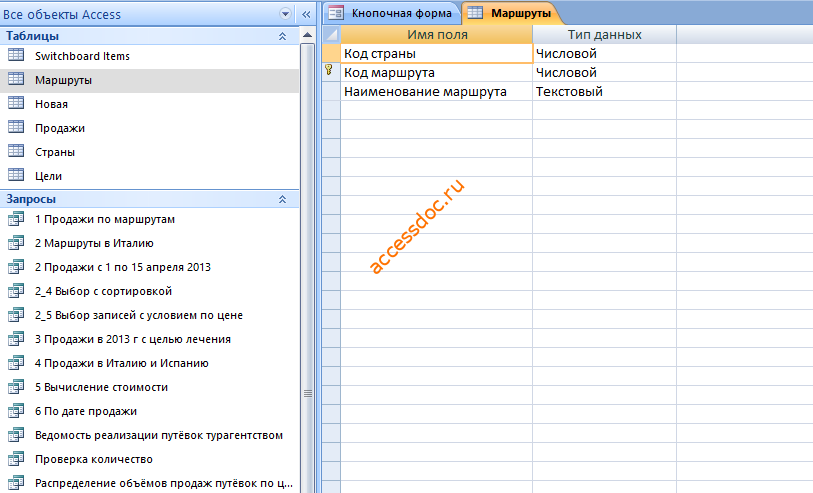Click the Switchboard Items table icon

point(16,55)
